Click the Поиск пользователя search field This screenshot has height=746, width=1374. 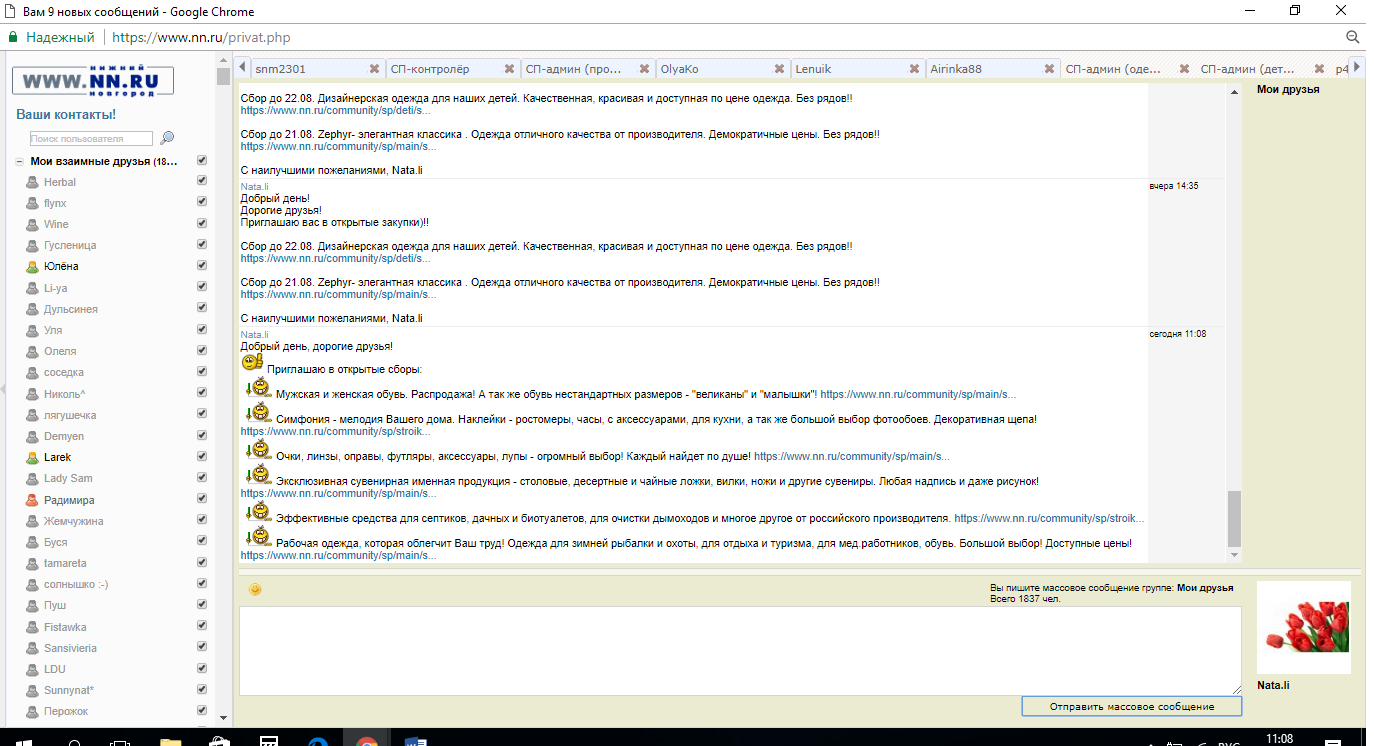tap(91, 139)
